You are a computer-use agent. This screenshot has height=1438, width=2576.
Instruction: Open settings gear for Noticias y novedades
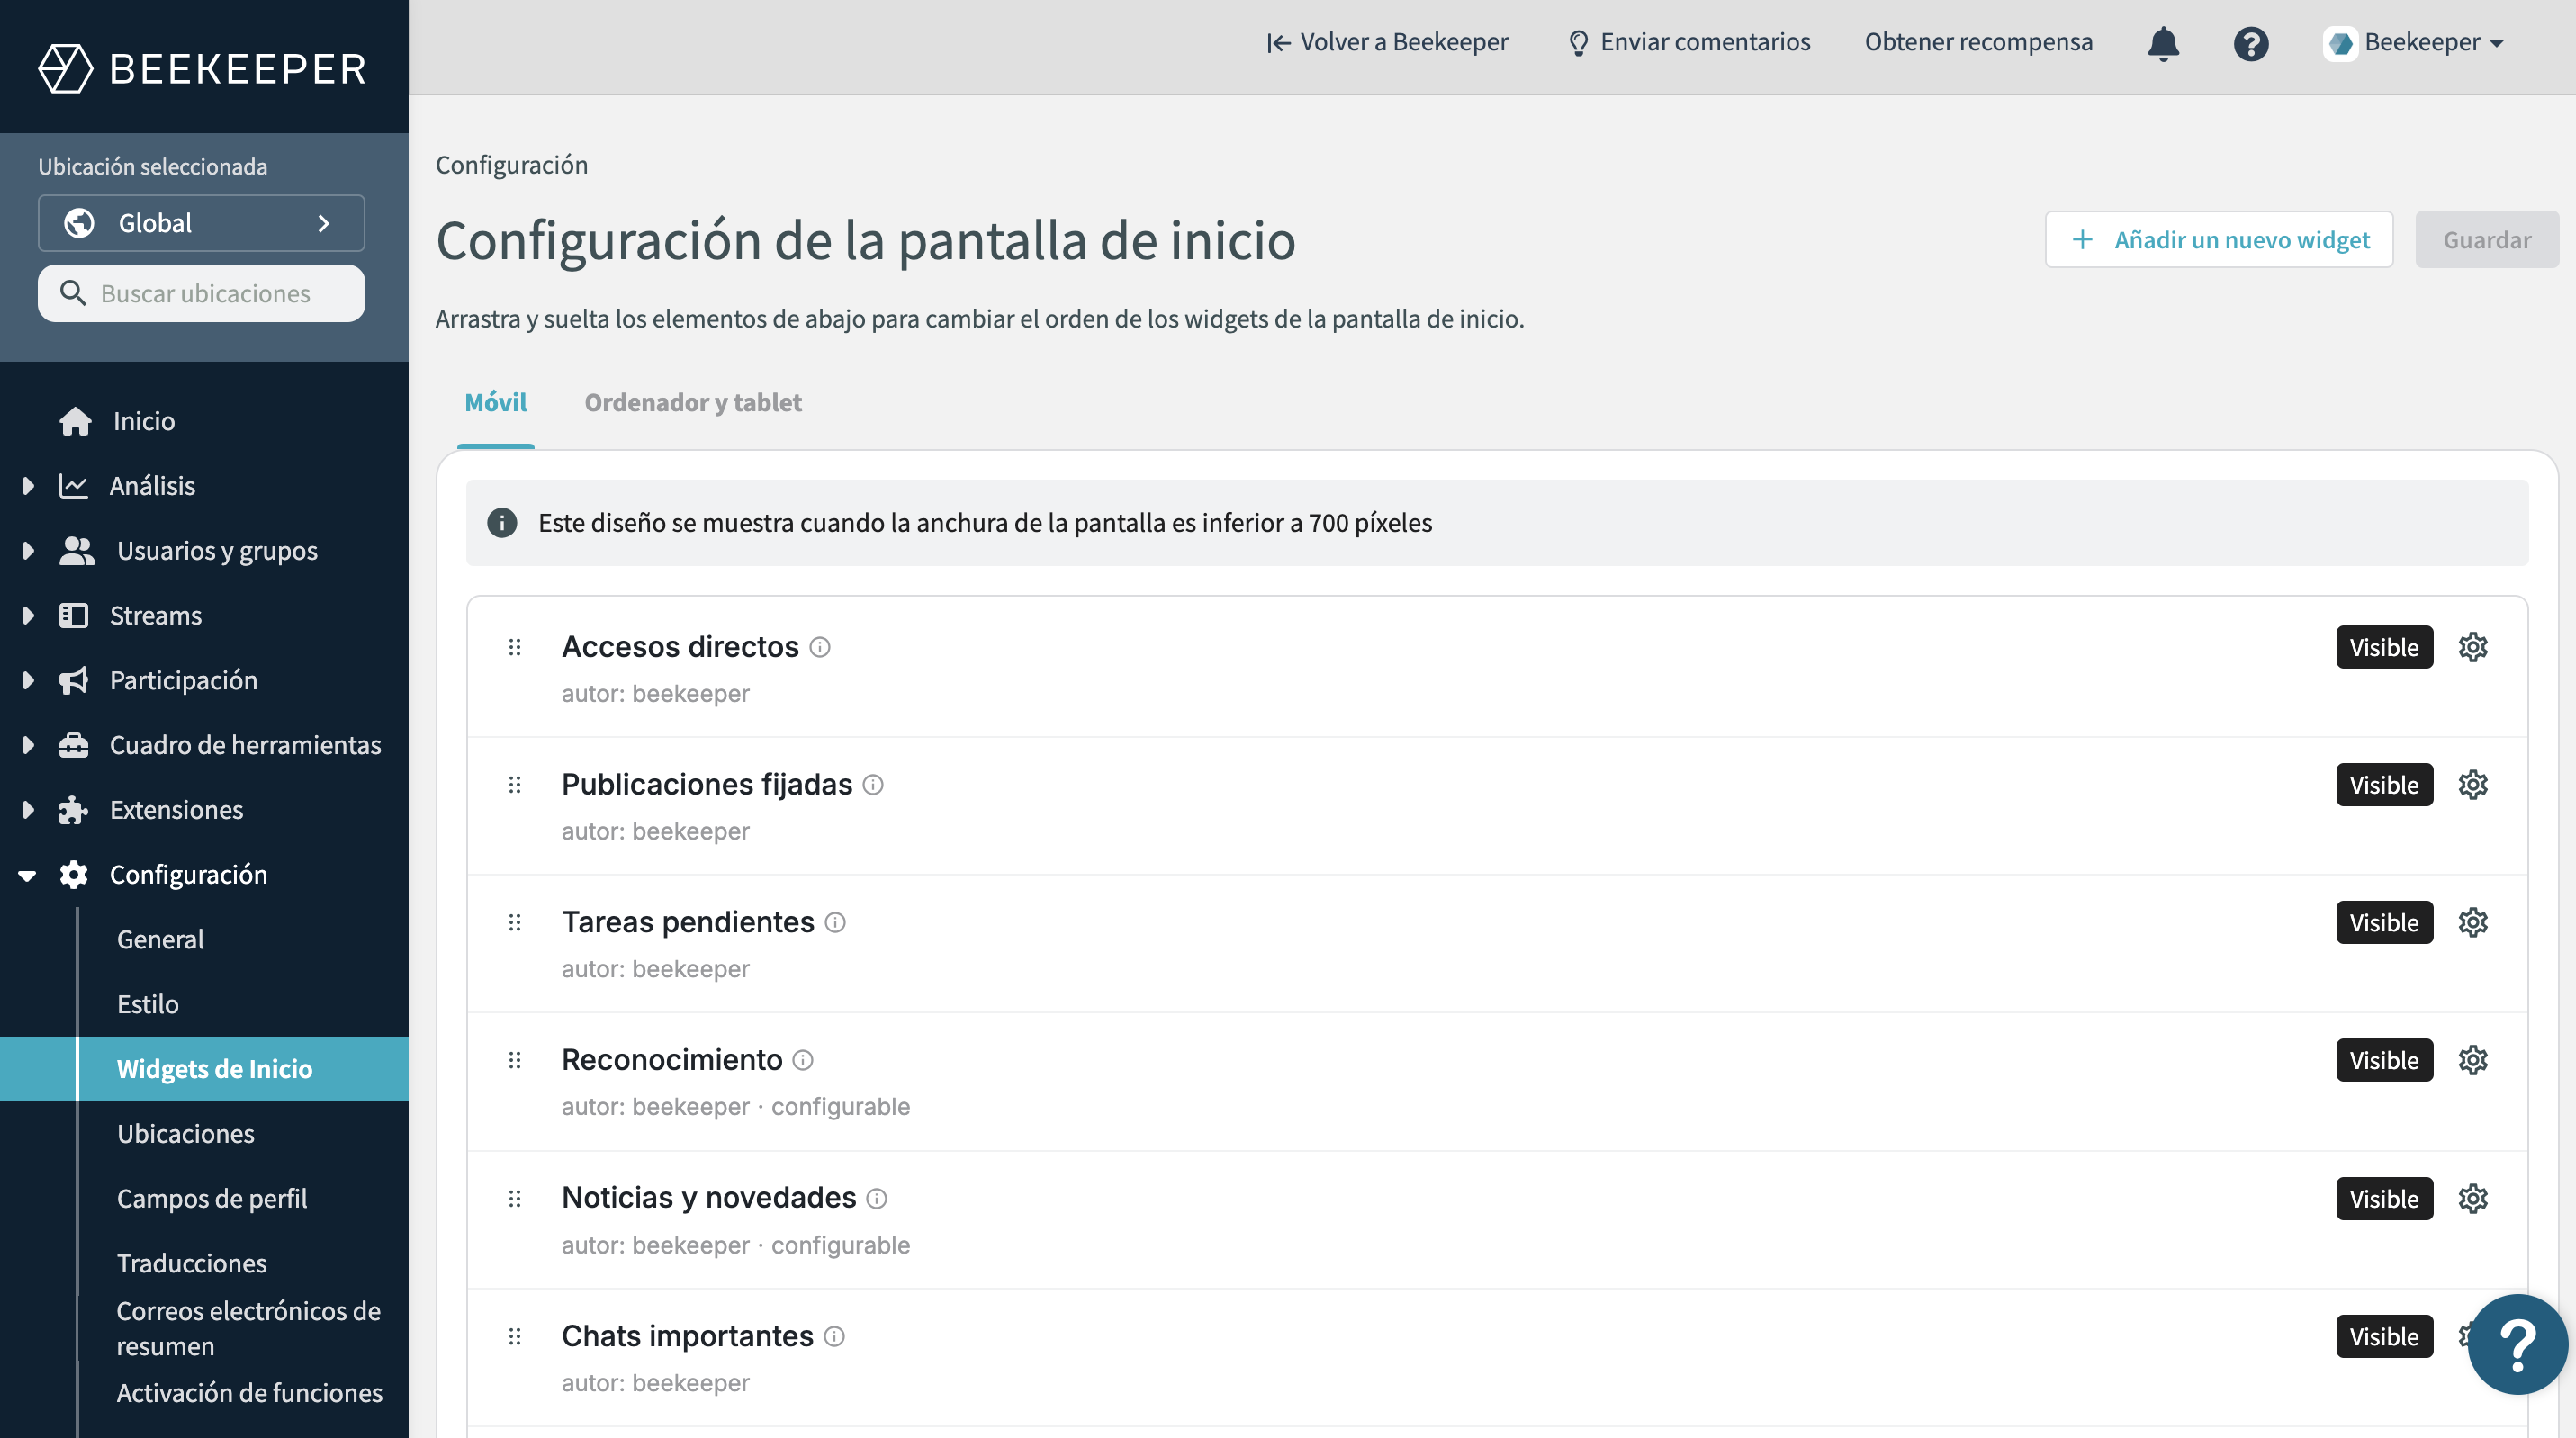pyautogui.click(x=2473, y=1198)
